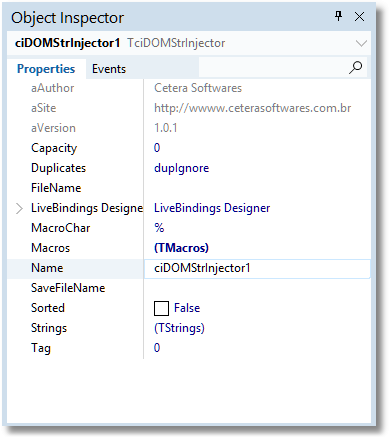Select the Duplicates property
The width and height of the screenshot is (390, 440).
[58, 168]
